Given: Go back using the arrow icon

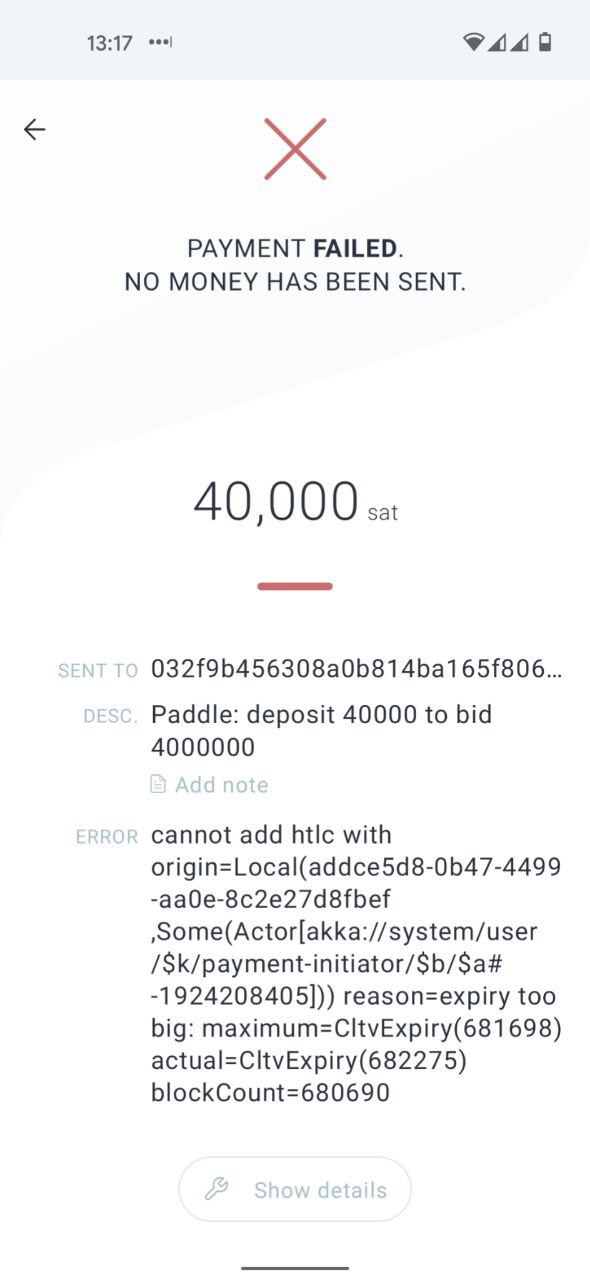Looking at the screenshot, I should coord(35,129).
